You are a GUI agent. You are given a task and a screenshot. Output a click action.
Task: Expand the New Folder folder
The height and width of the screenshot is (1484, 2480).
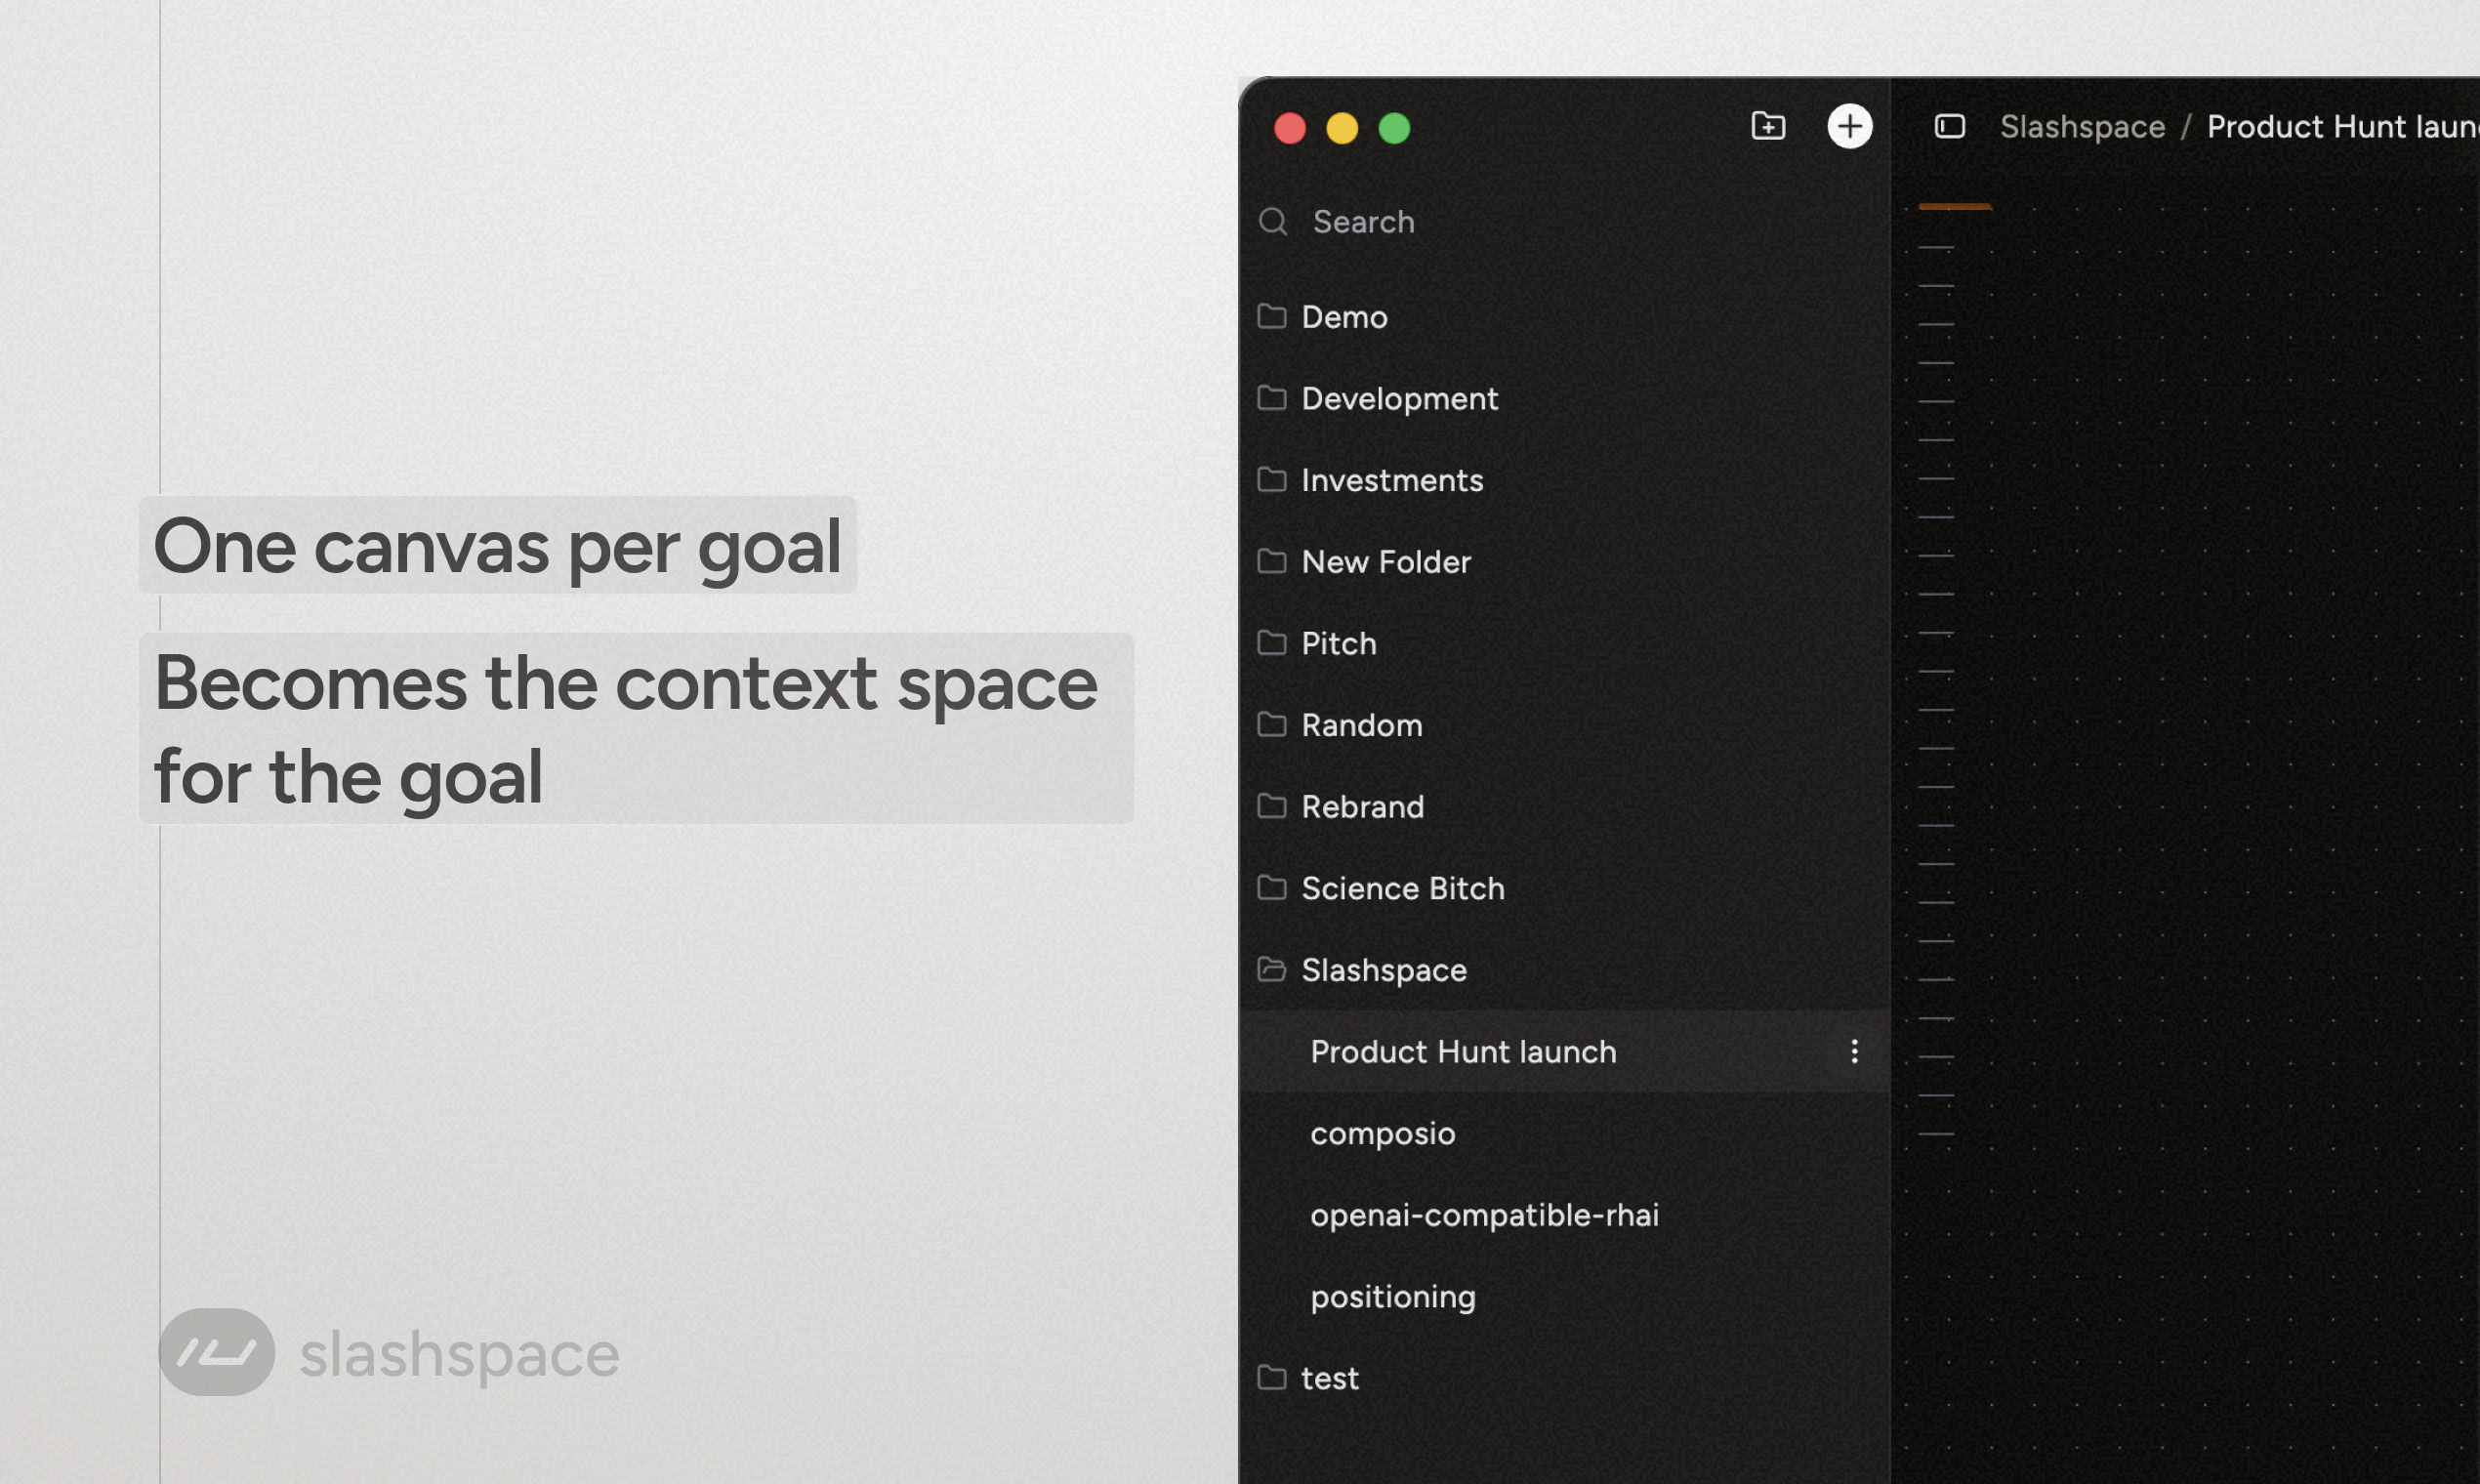(1564, 562)
